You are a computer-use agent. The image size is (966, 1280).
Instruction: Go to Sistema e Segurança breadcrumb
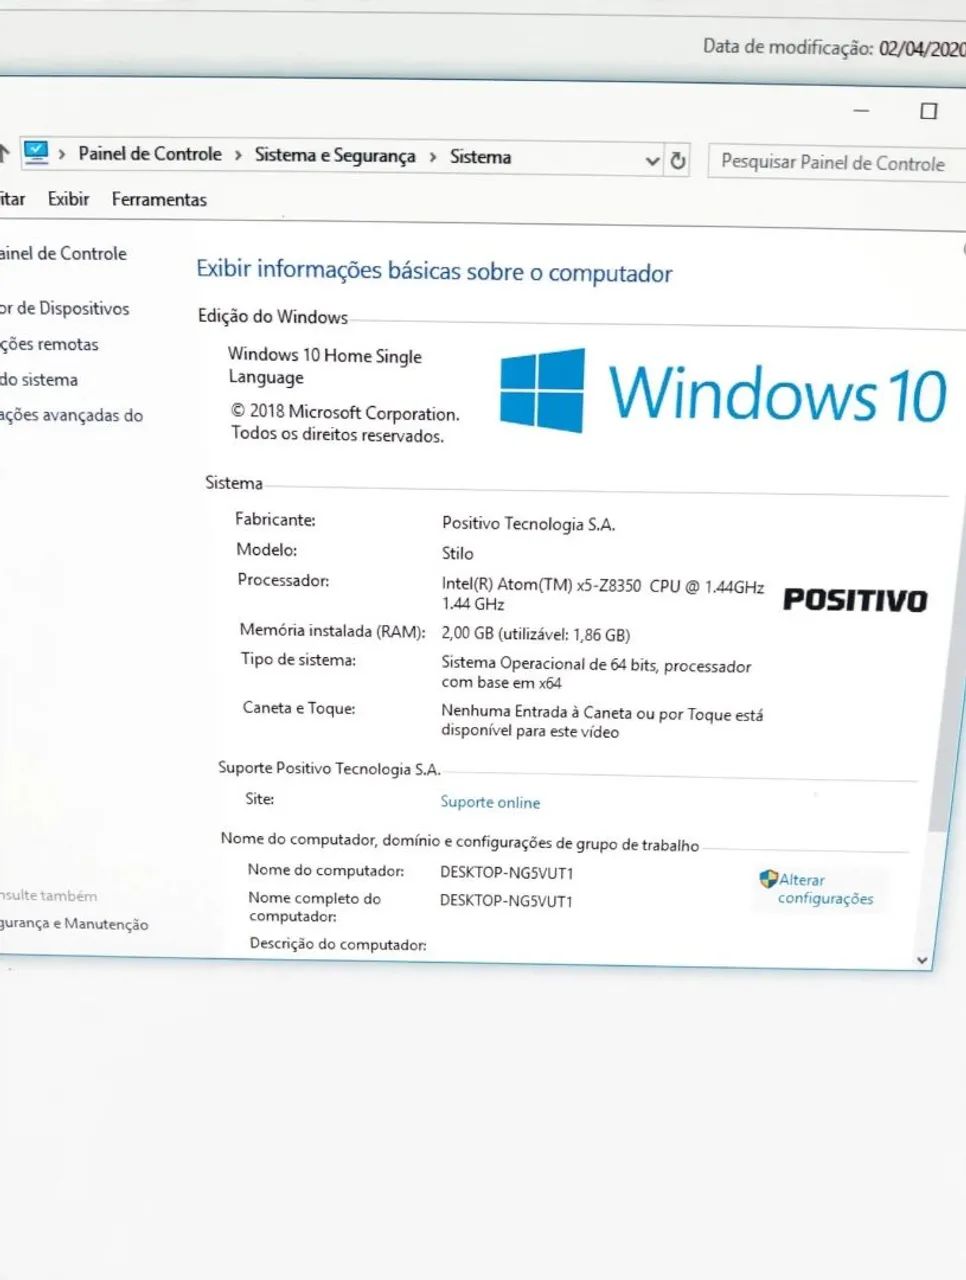click(x=335, y=155)
